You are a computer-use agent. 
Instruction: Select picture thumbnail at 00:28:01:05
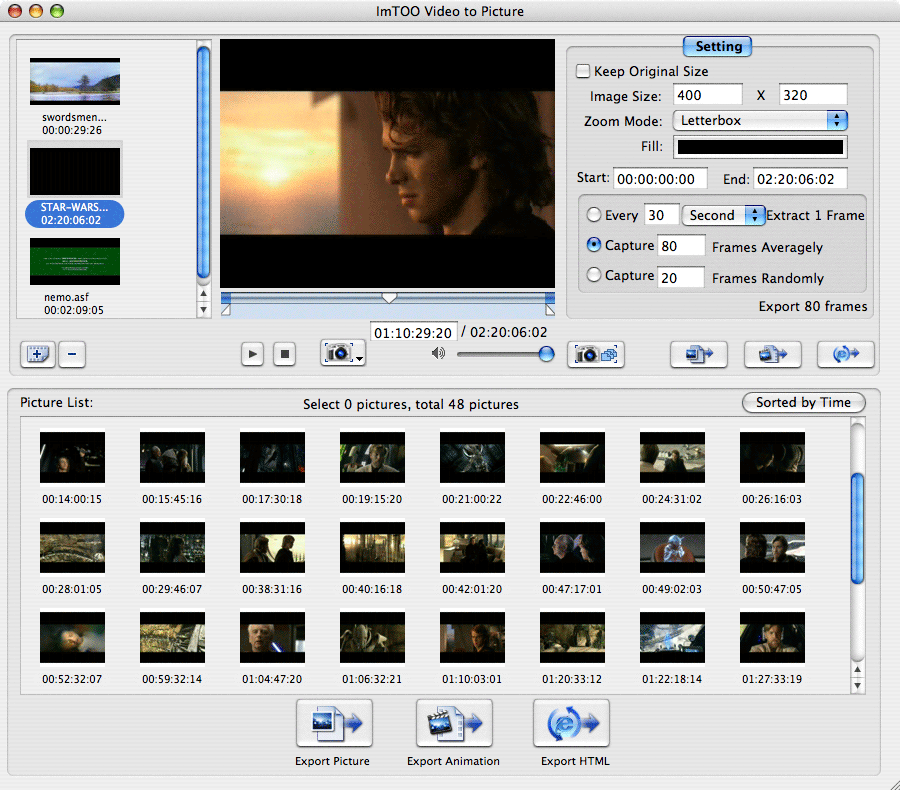pos(72,547)
